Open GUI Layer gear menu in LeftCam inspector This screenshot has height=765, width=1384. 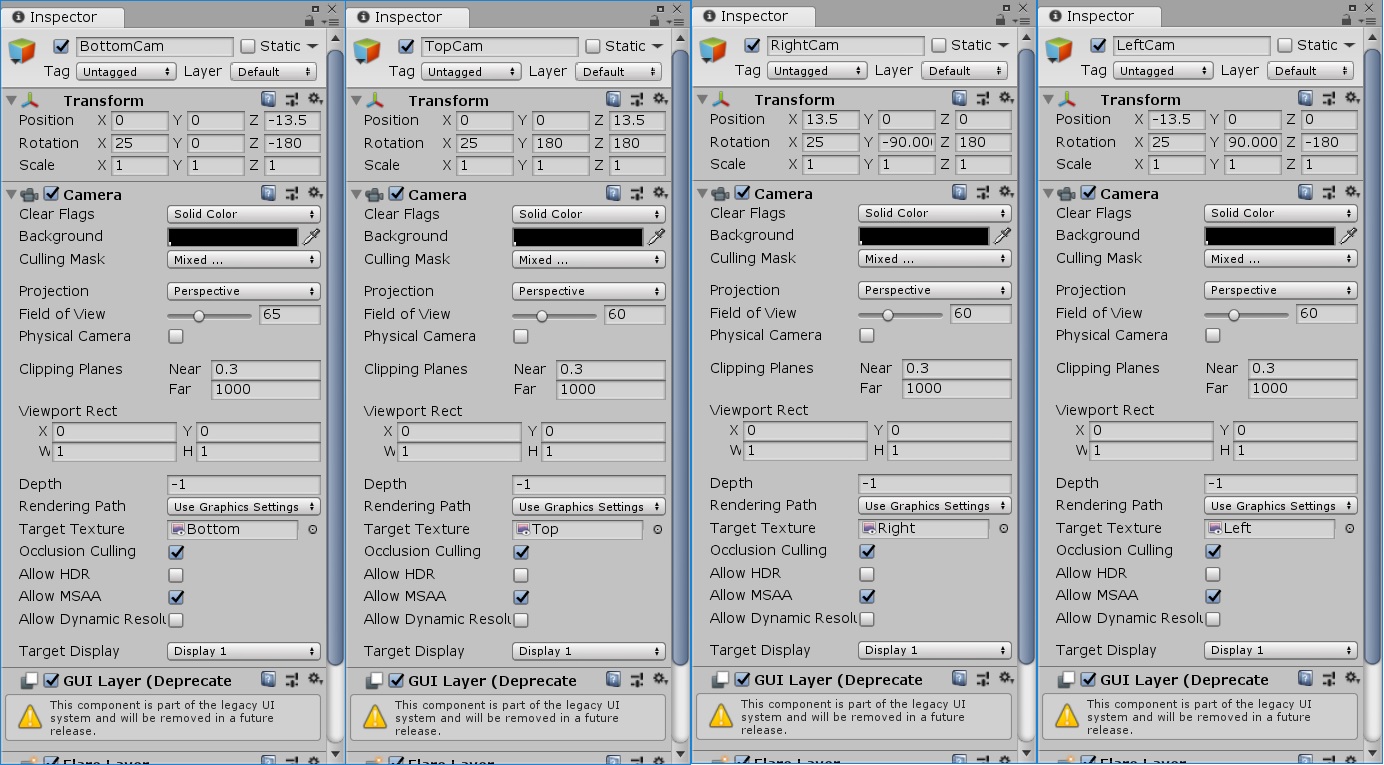coord(1352,679)
